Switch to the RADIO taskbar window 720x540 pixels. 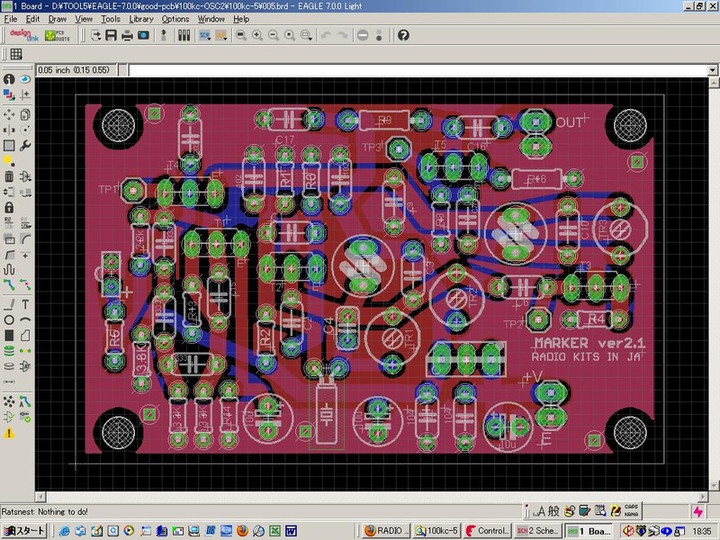click(x=384, y=531)
